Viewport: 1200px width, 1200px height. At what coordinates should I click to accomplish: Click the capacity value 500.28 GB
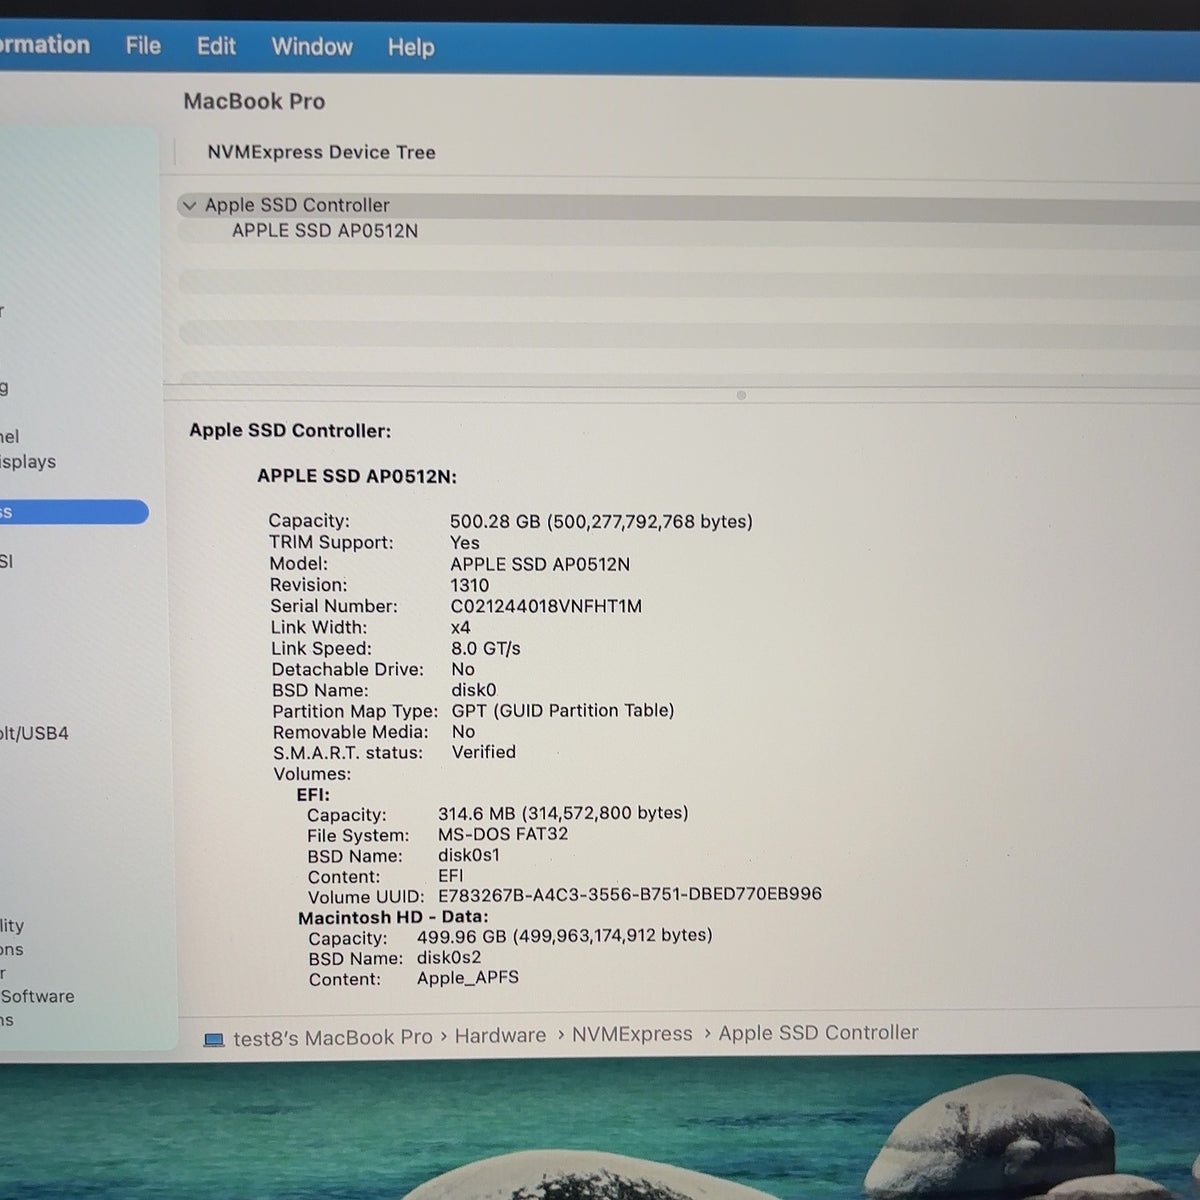(601, 521)
